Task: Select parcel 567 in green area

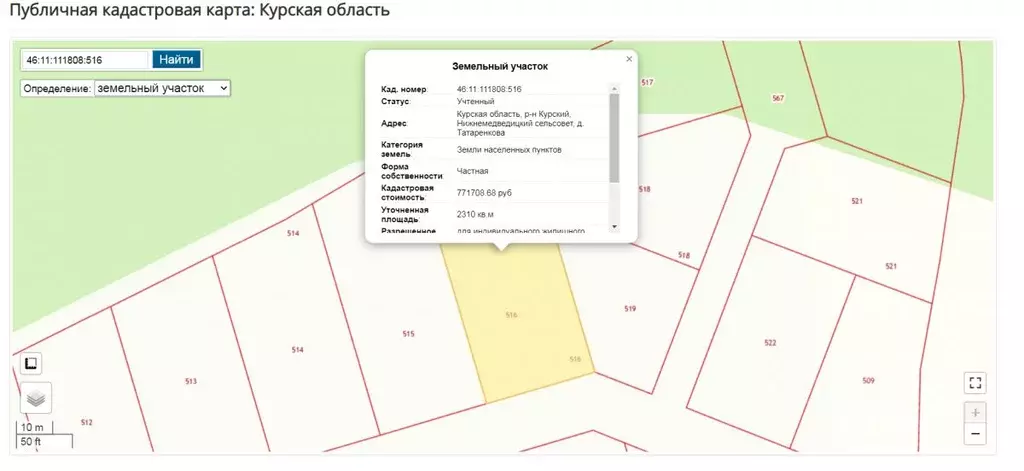Action: point(778,97)
